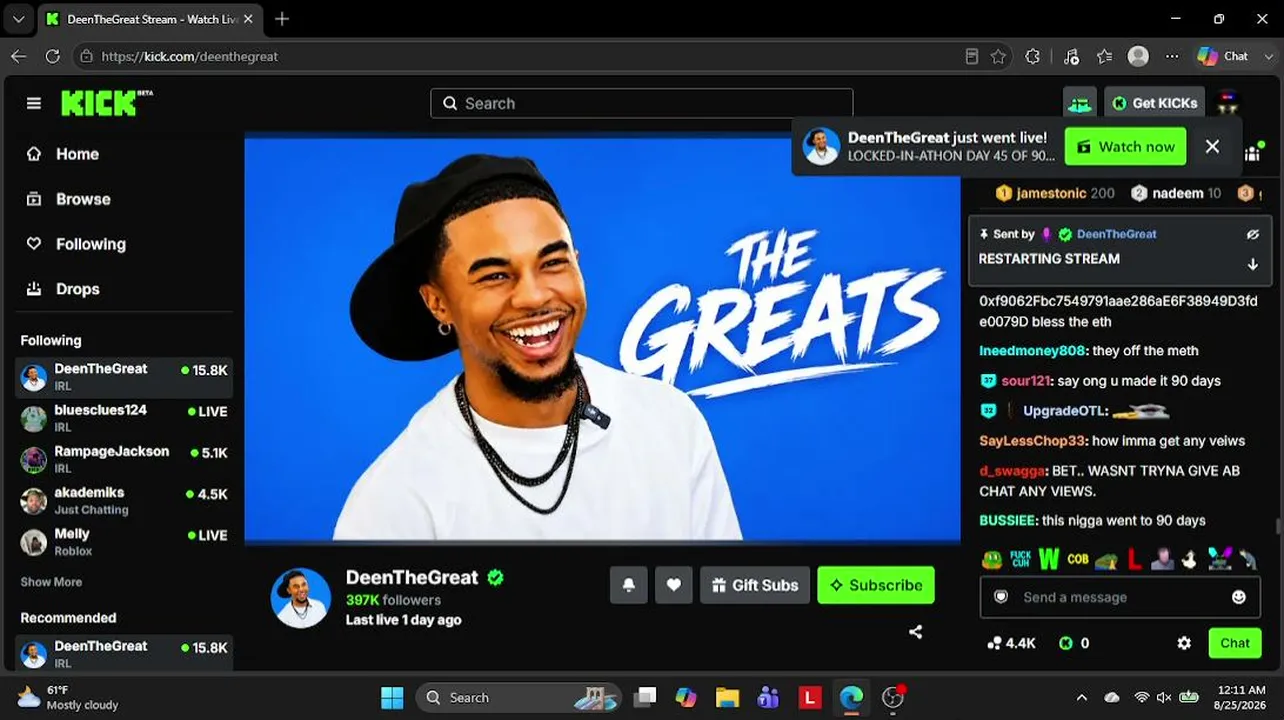Screen dimensions: 1284x720
Task: Expand the pinned message down arrow
Action: point(1253,264)
